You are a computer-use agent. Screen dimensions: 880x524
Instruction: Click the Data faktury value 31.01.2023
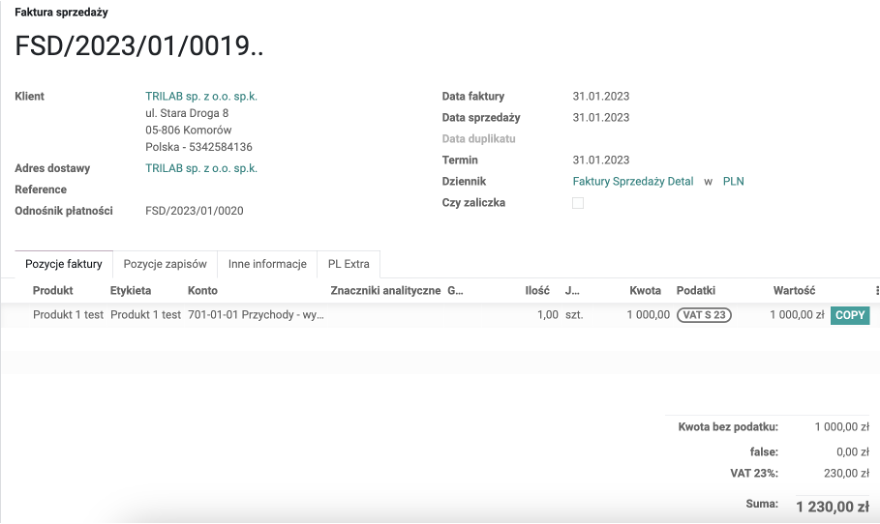tap(601, 96)
